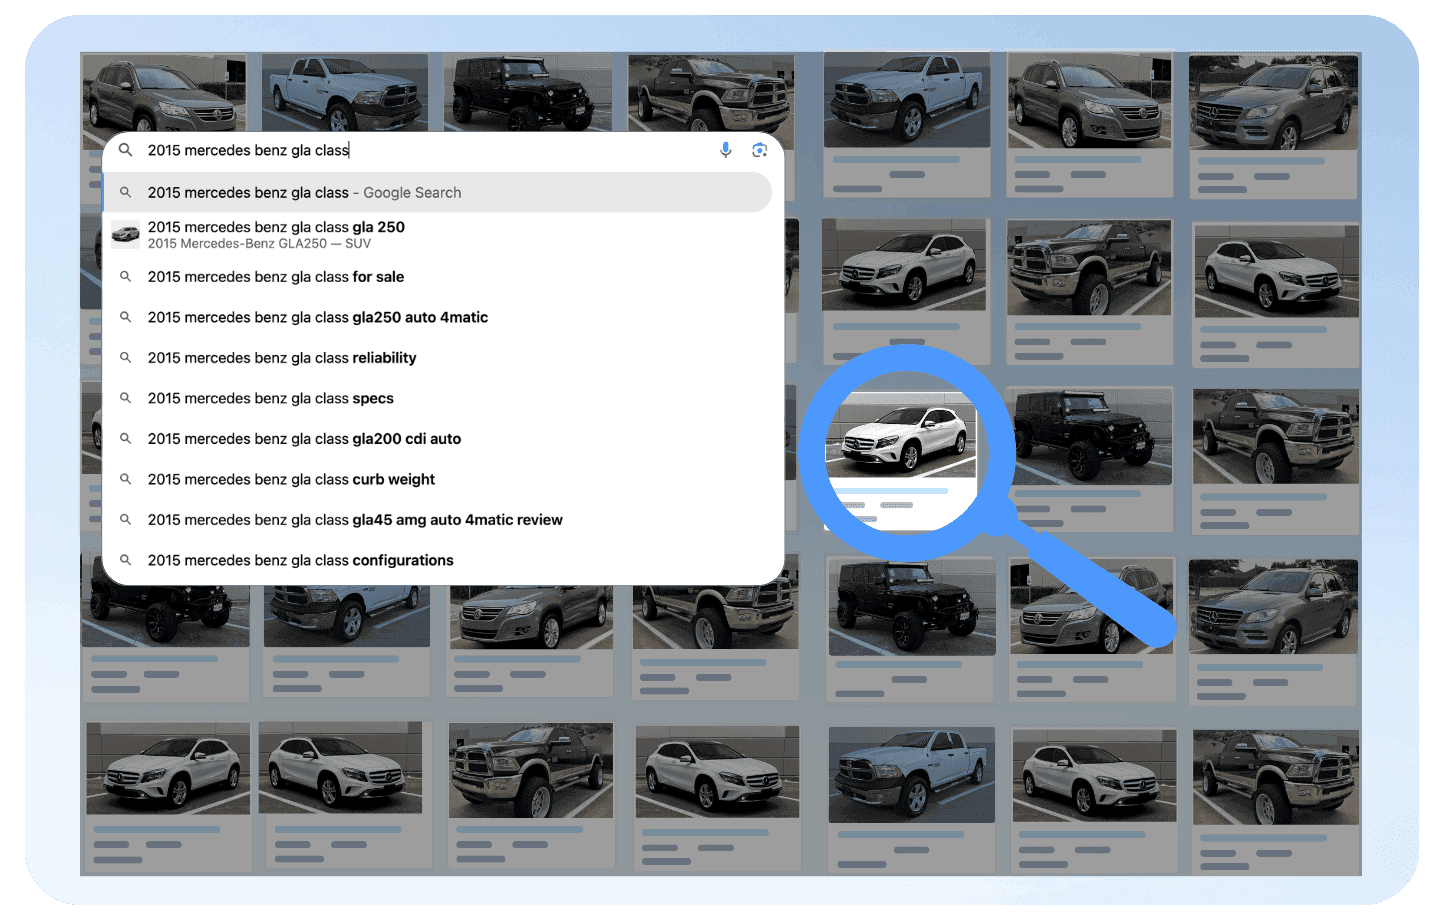Open white Mercedes GLA thumbnail in bottom-left corner
Screen dimensions: 1444x920
click(168, 768)
